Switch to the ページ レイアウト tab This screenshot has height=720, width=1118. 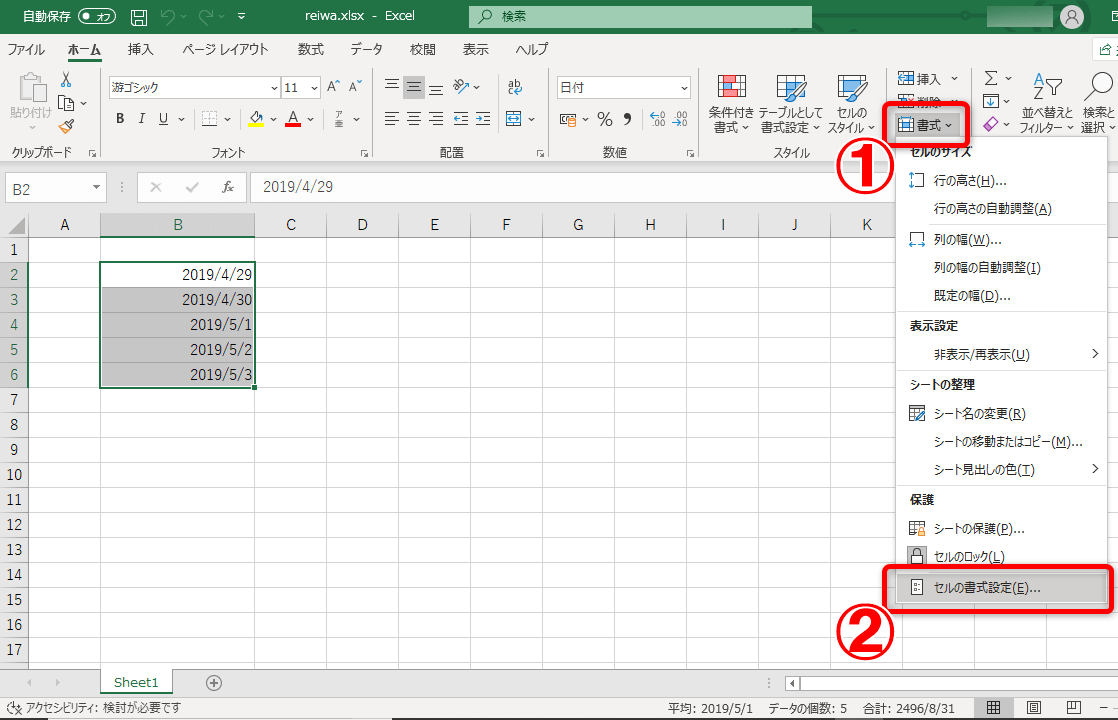click(225, 49)
